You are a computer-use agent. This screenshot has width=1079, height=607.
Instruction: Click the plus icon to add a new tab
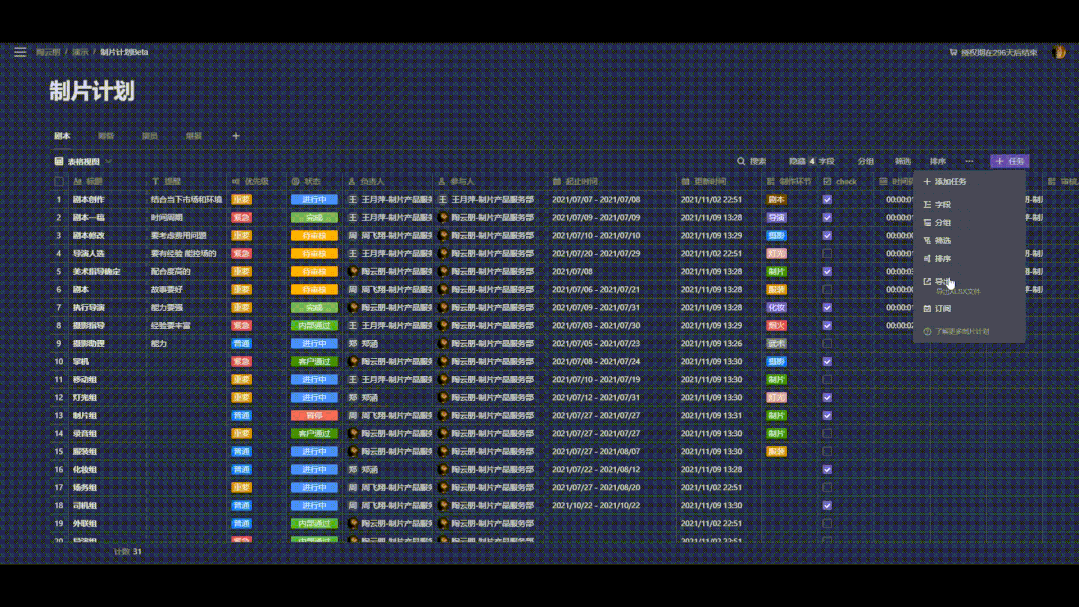(x=236, y=136)
